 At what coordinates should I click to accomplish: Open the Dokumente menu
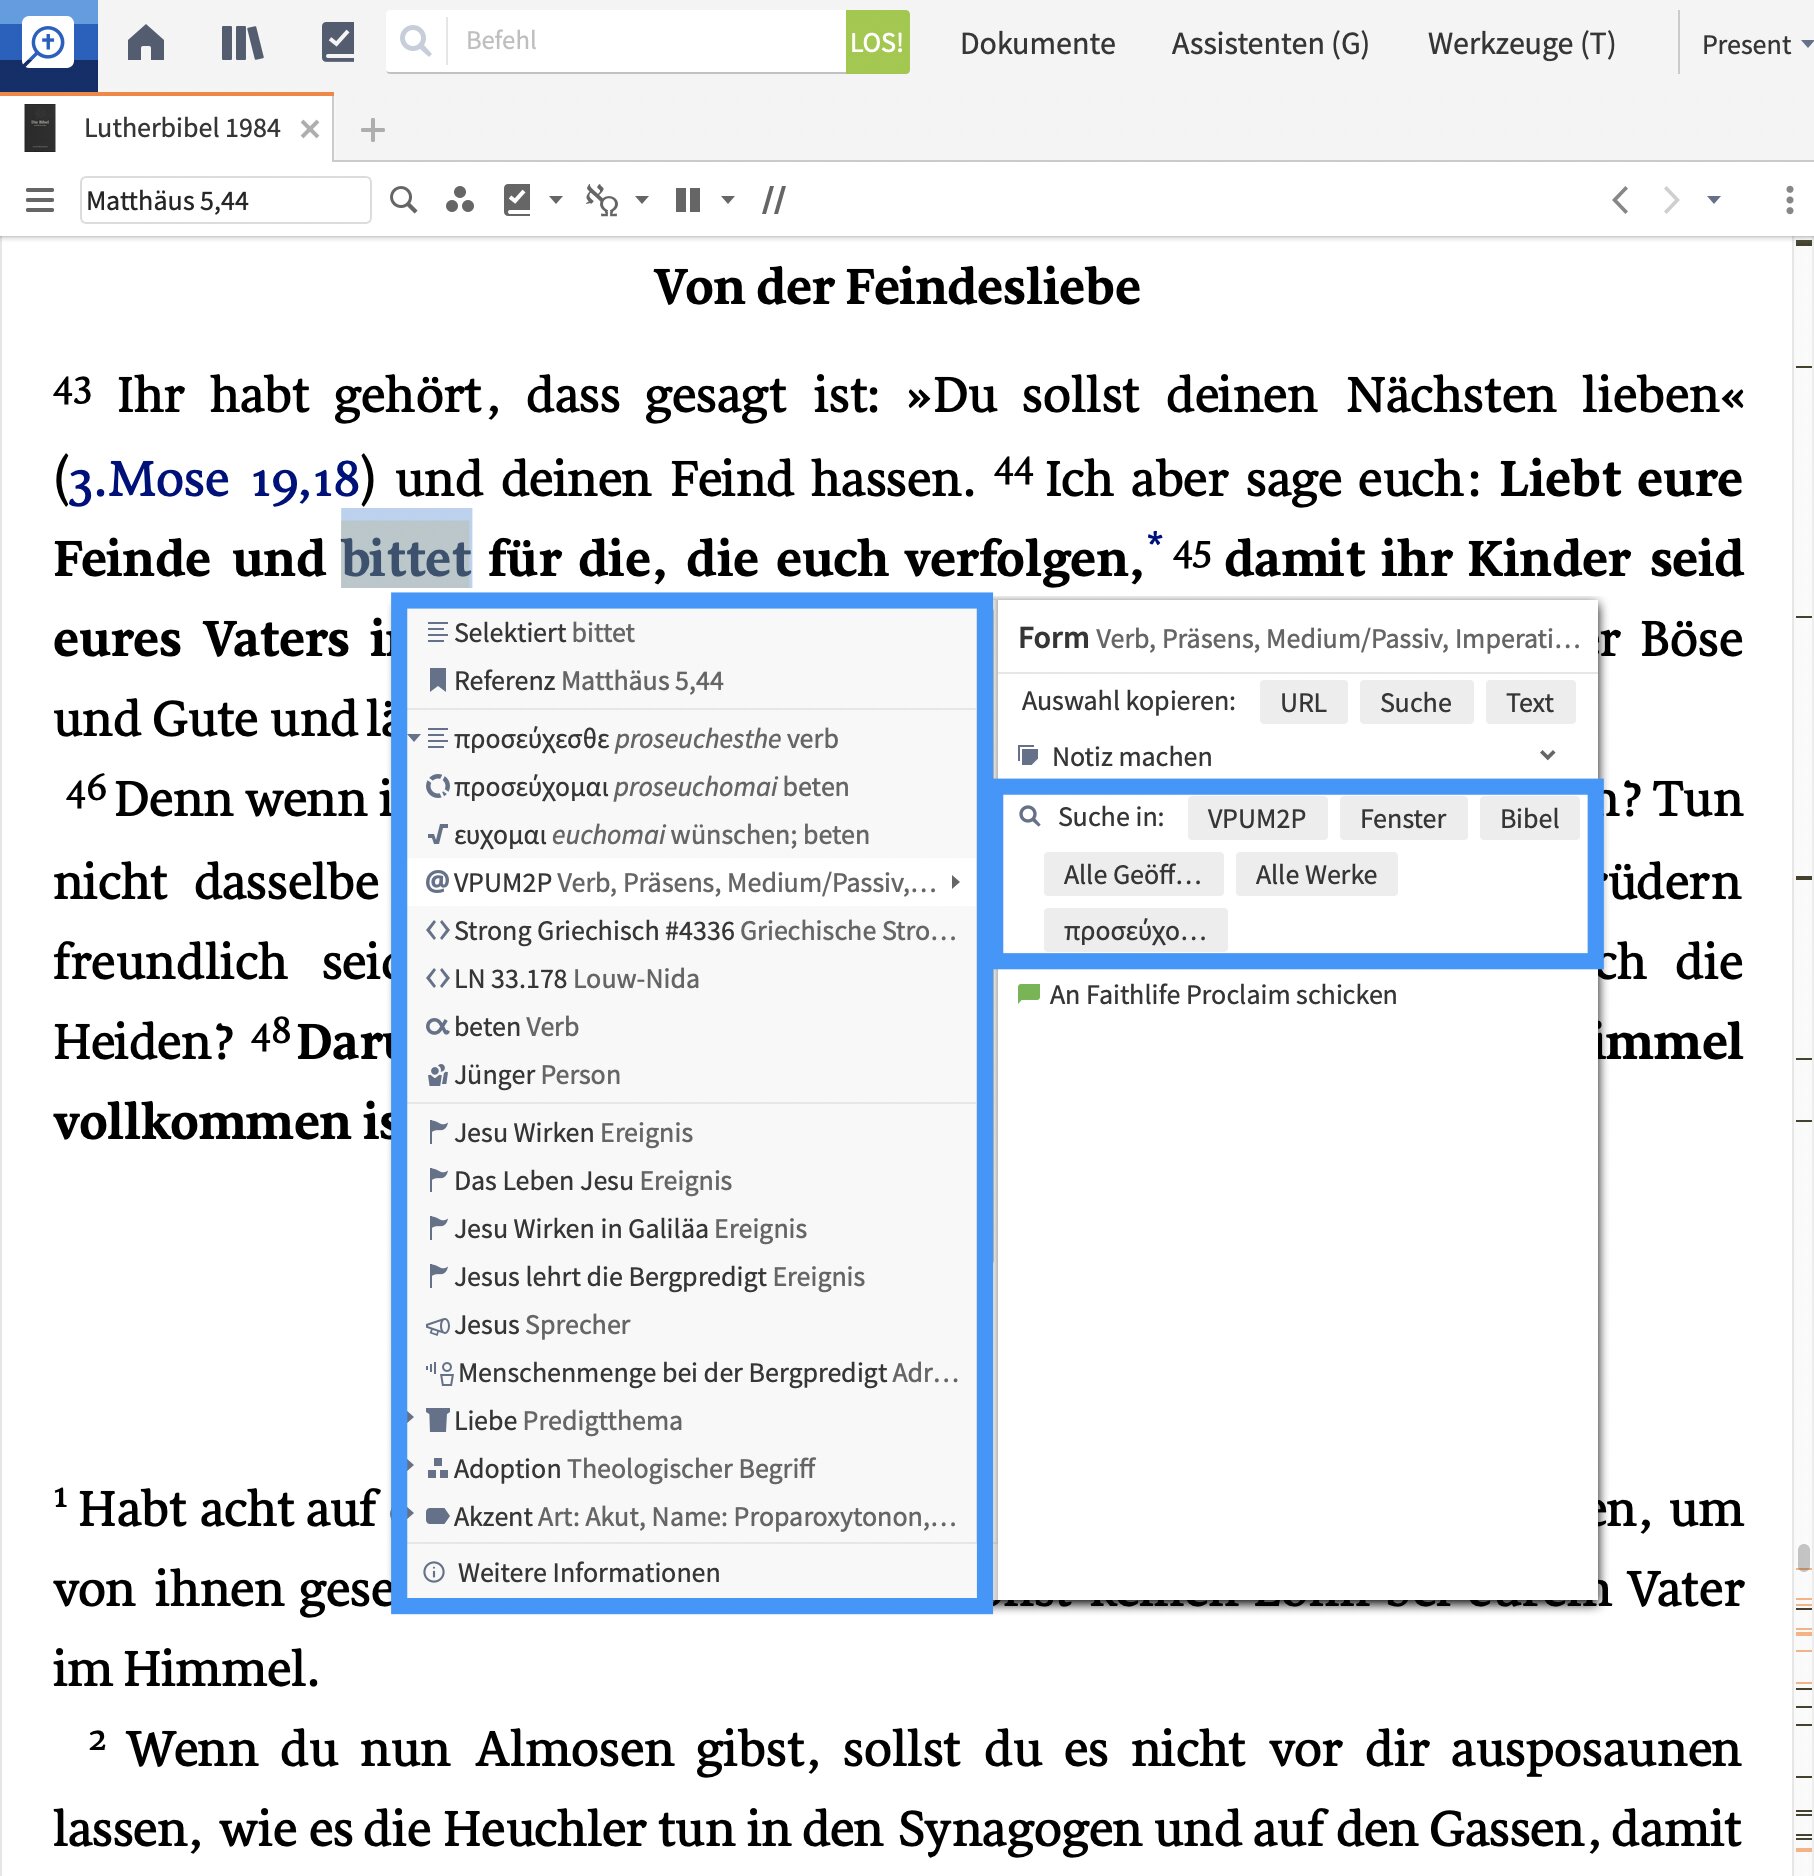click(1037, 44)
